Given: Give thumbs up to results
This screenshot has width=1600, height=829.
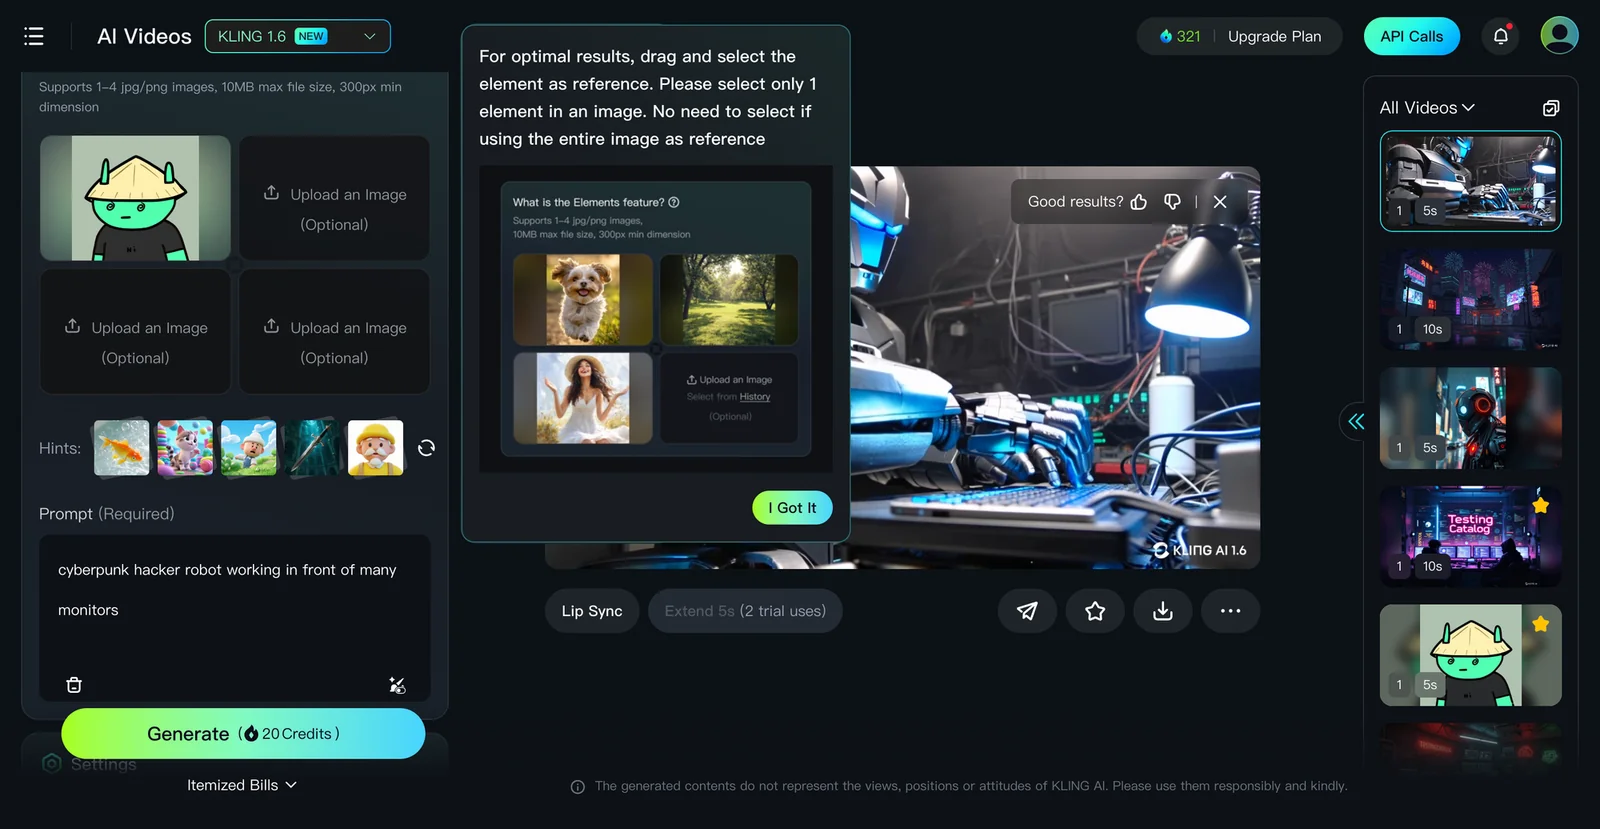Looking at the screenshot, I should (1139, 202).
